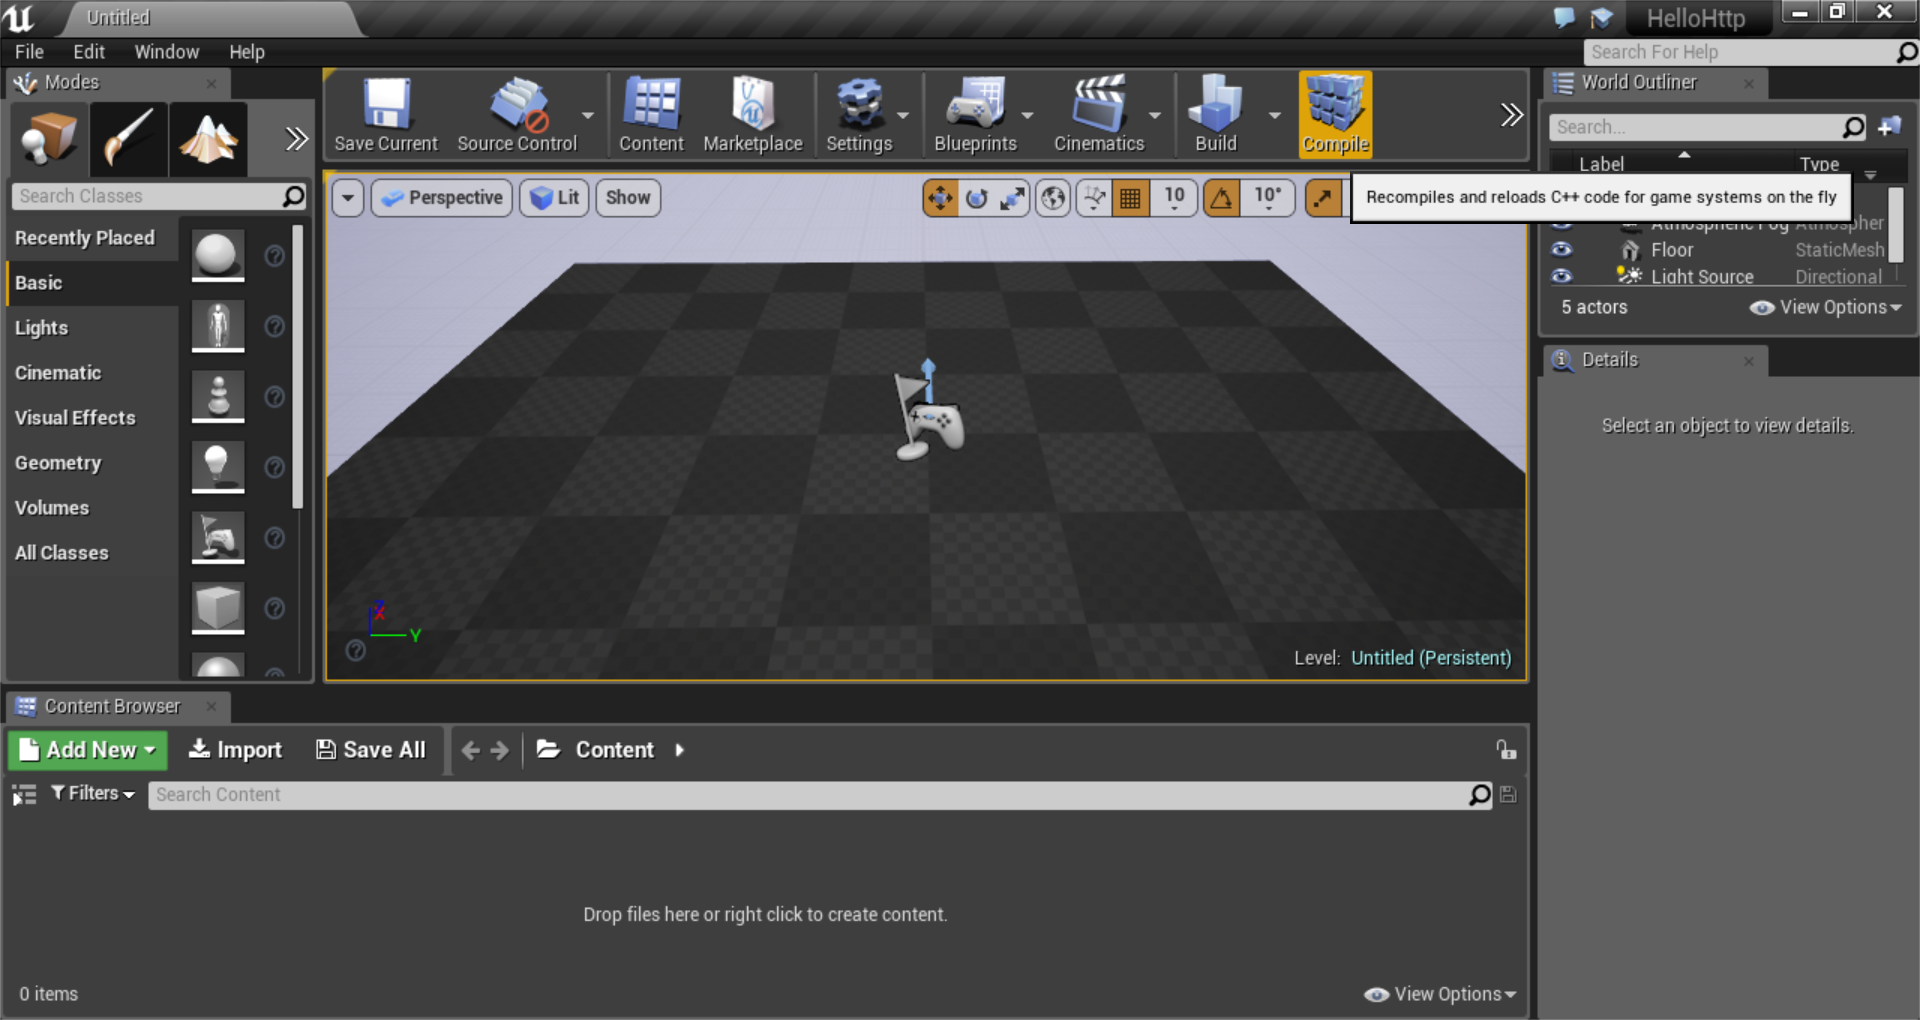Select the Lights category tab

(x=42, y=328)
